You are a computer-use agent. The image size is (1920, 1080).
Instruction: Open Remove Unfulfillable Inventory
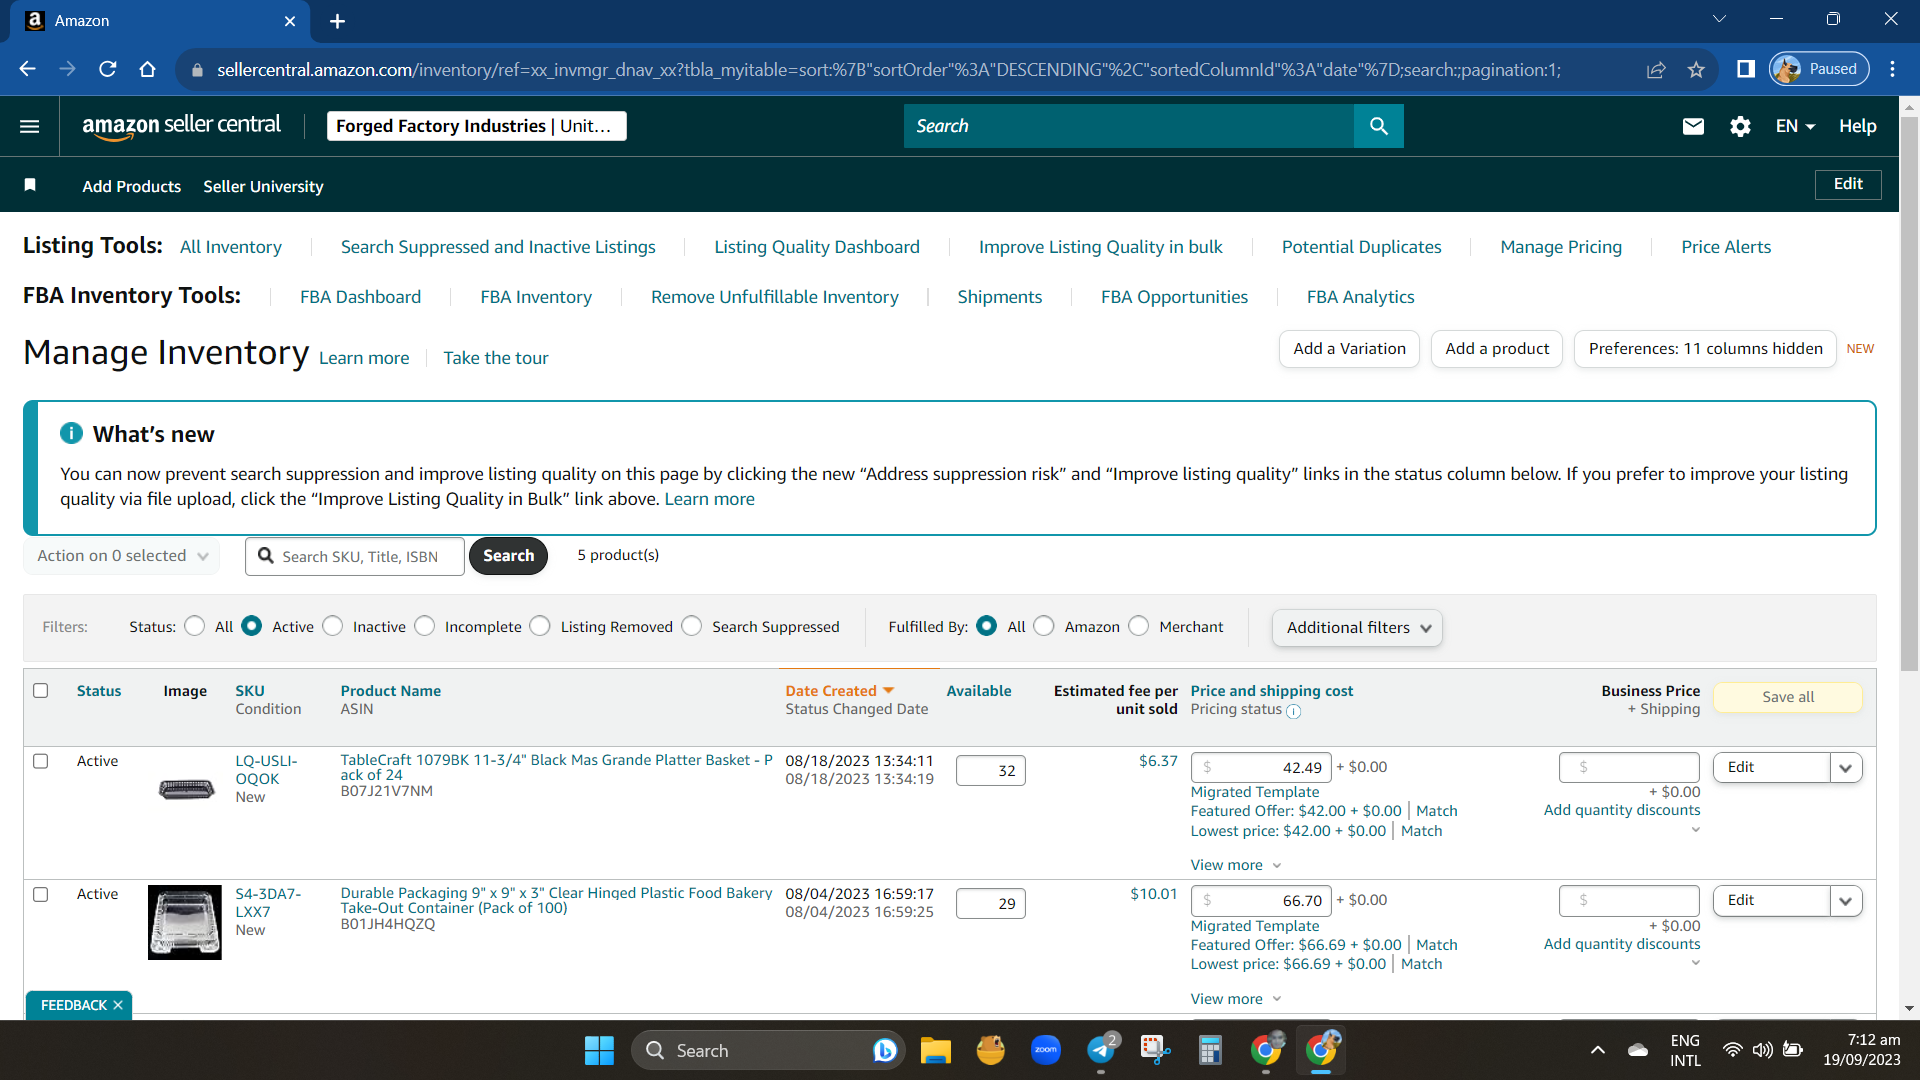tap(775, 297)
